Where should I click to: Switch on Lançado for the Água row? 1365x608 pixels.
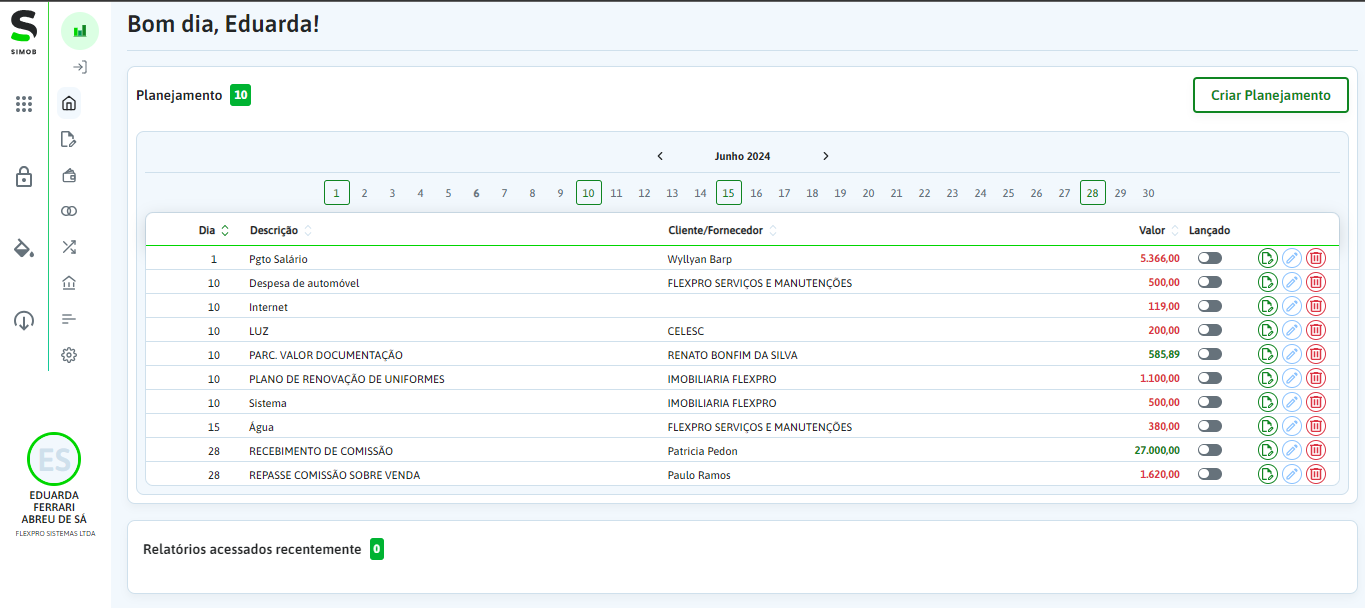tap(1210, 426)
